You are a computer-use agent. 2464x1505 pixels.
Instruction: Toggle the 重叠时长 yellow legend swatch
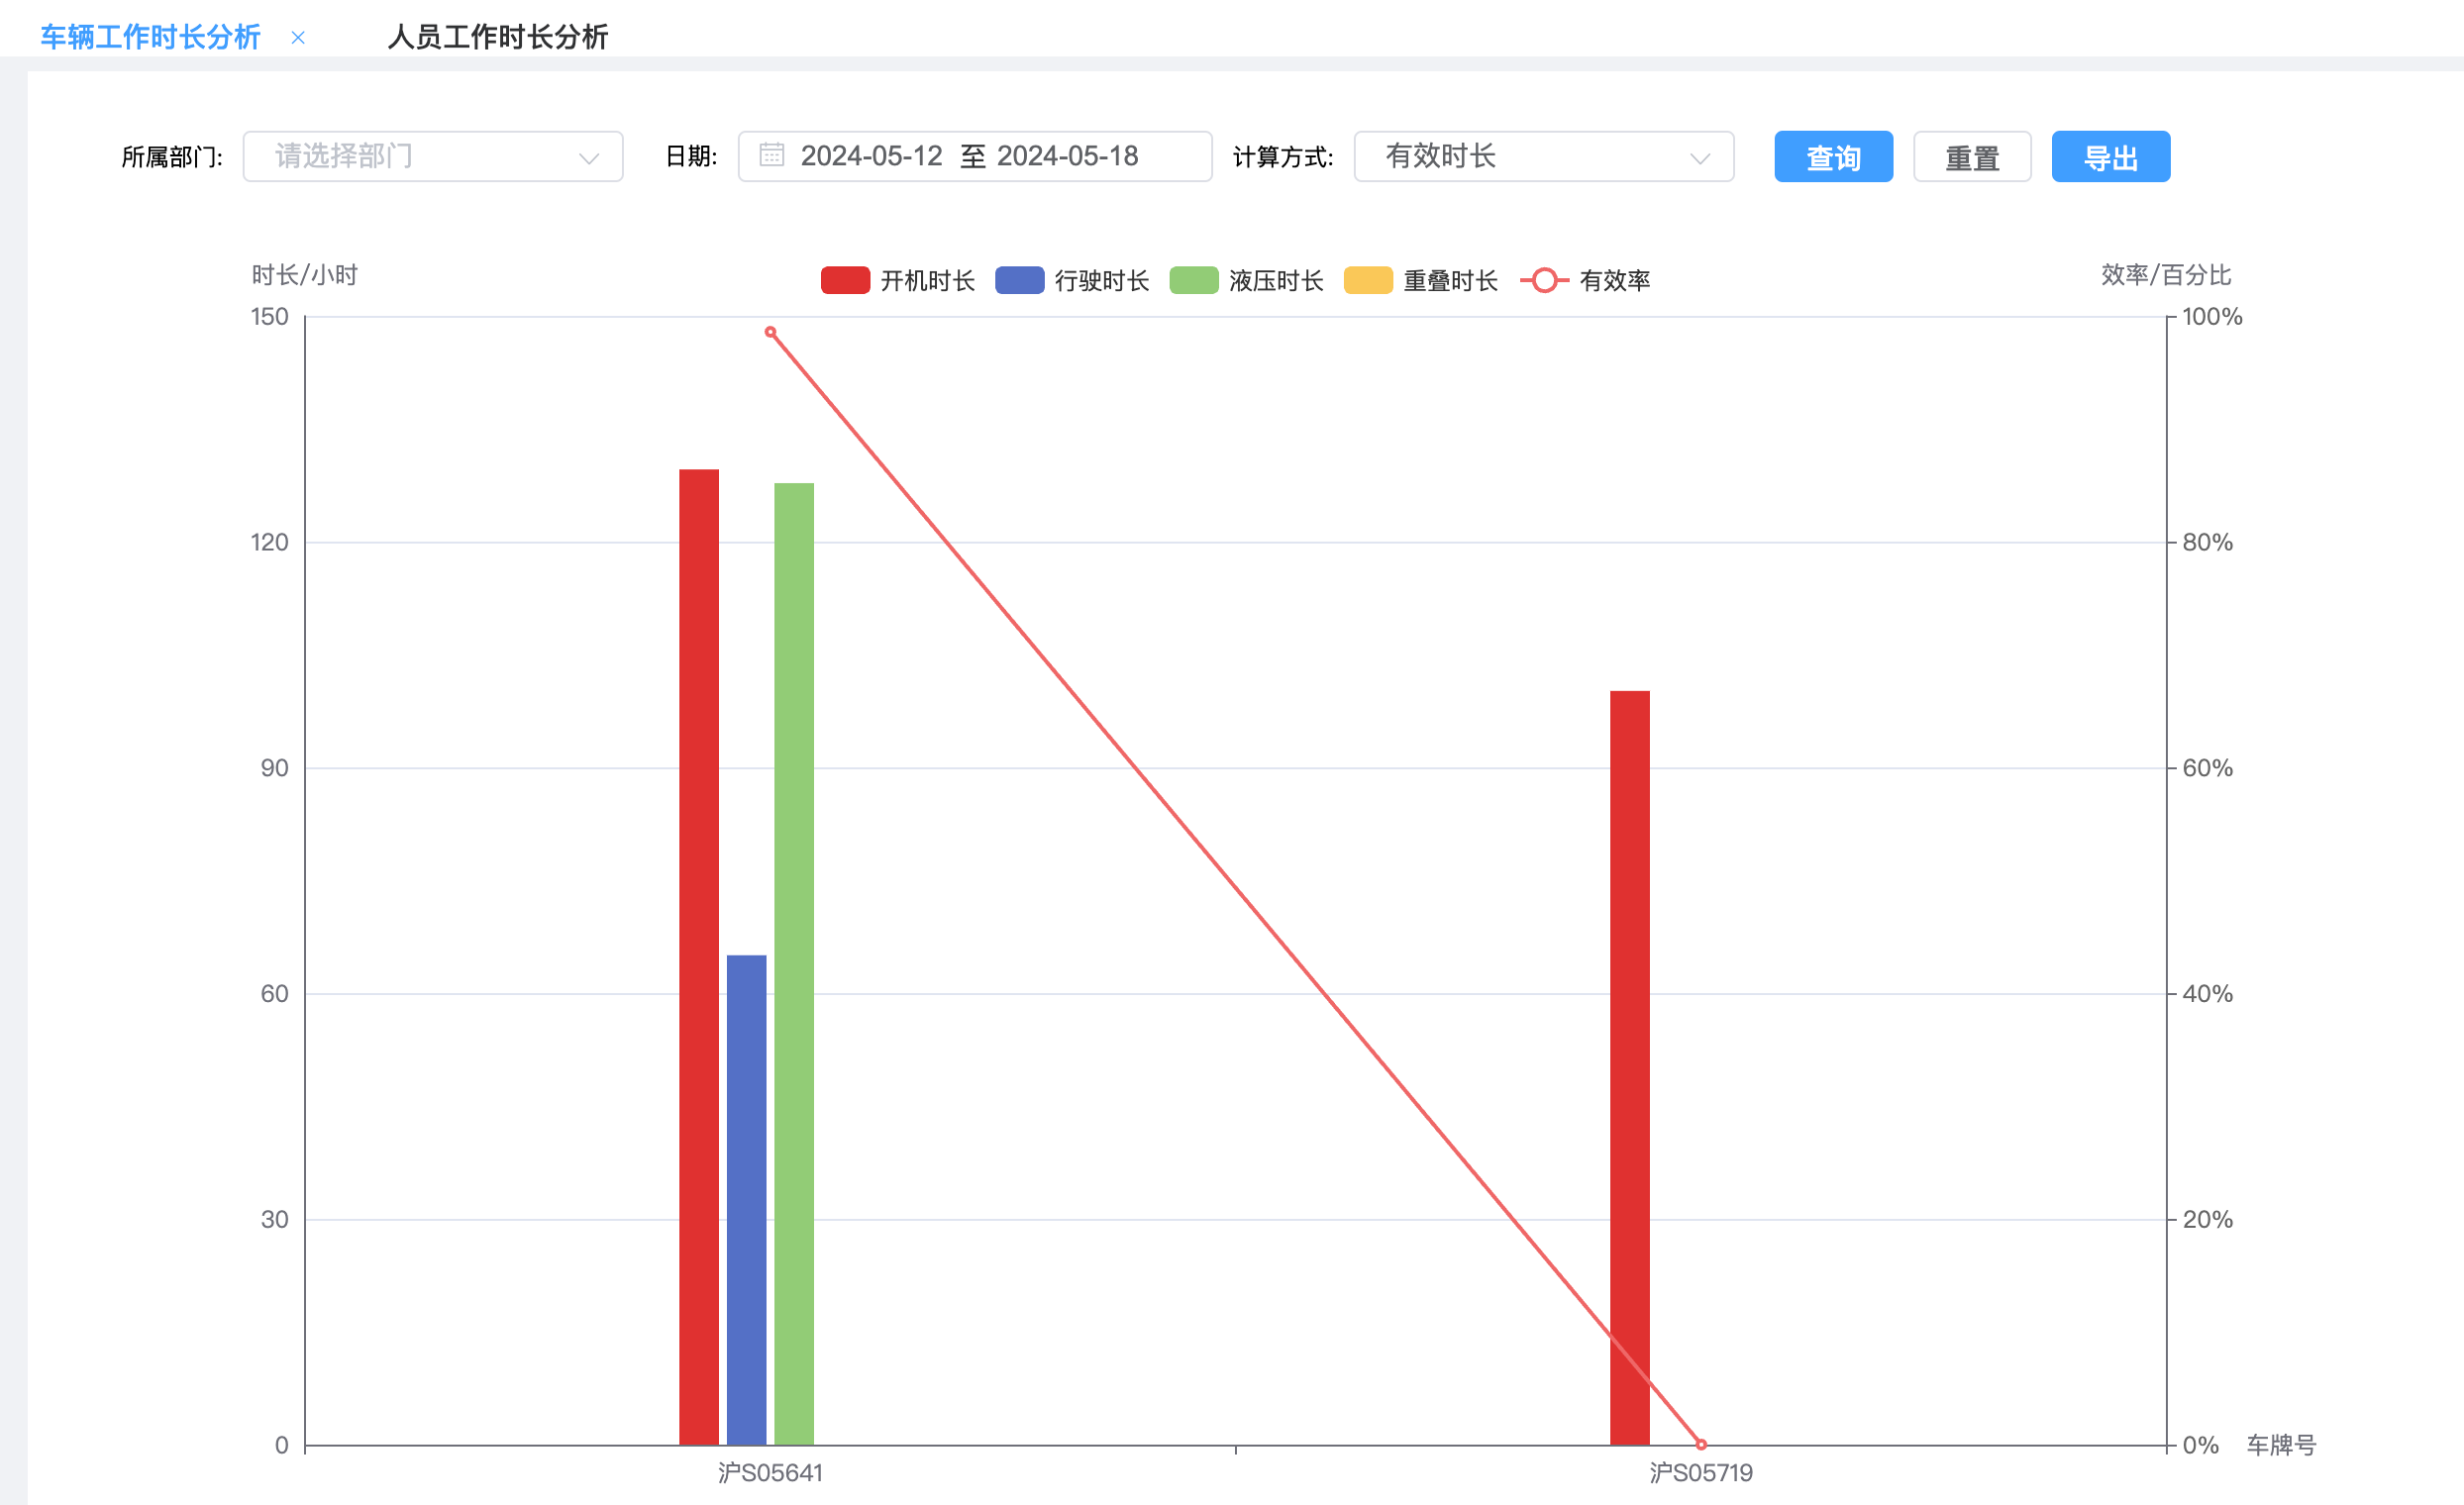point(1368,280)
